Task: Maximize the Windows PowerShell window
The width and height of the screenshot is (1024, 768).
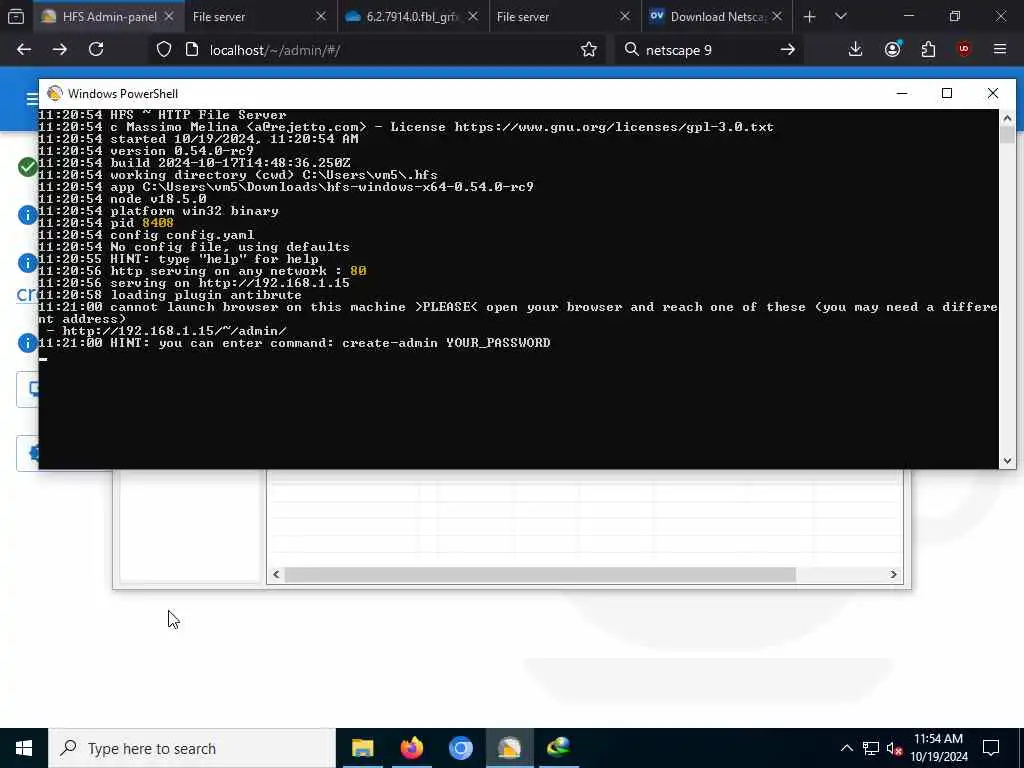Action: 947,93
